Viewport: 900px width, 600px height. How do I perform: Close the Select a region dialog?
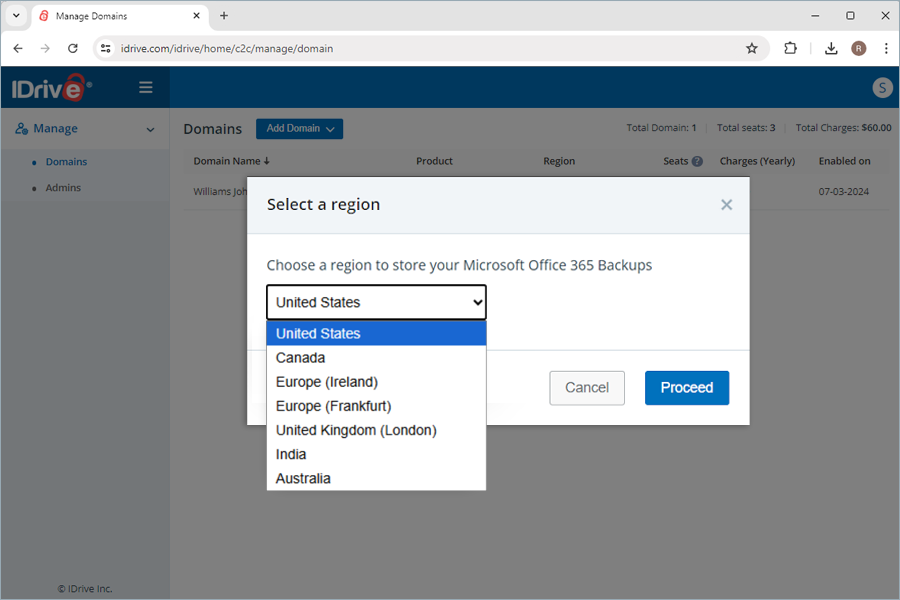pyautogui.click(x=726, y=205)
